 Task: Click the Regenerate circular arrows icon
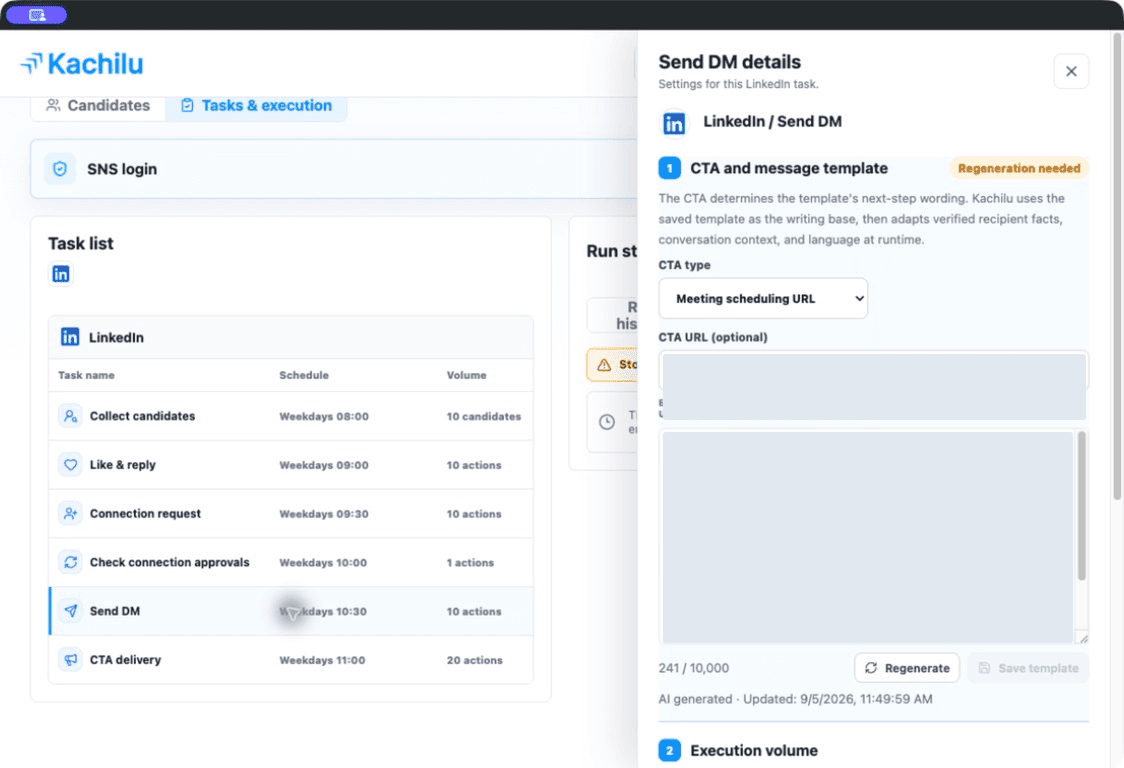click(871, 668)
